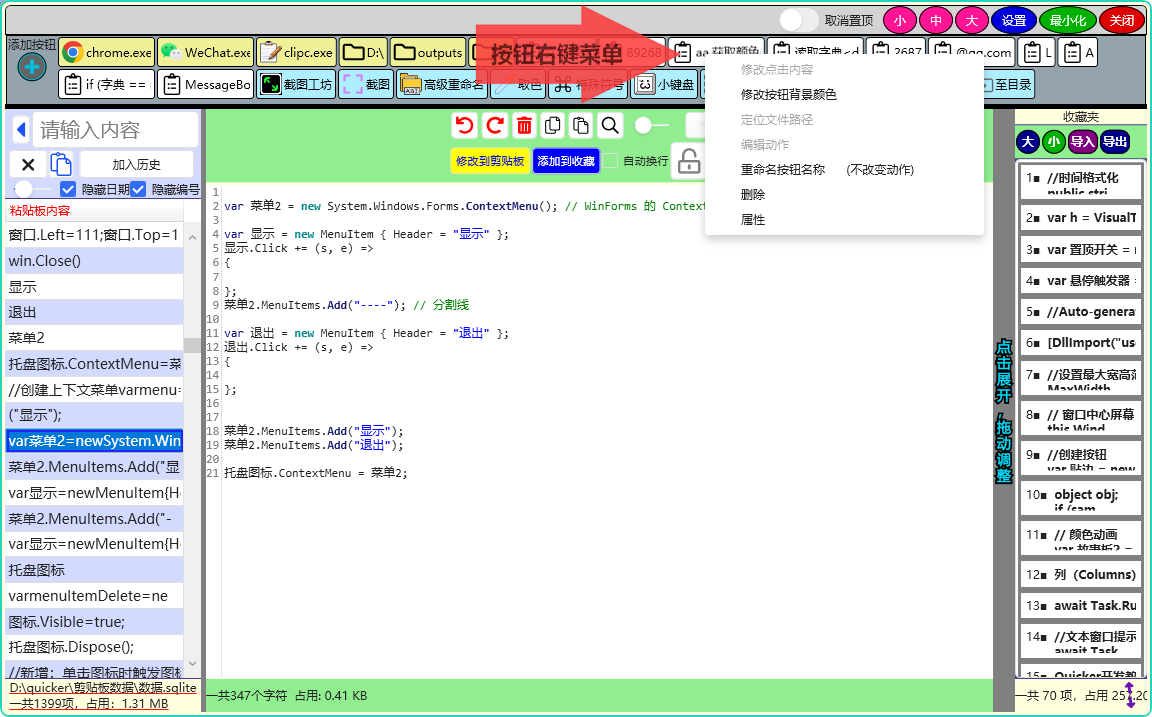
Task: Click the red 中 size button
Action: pyautogui.click(x=935, y=21)
